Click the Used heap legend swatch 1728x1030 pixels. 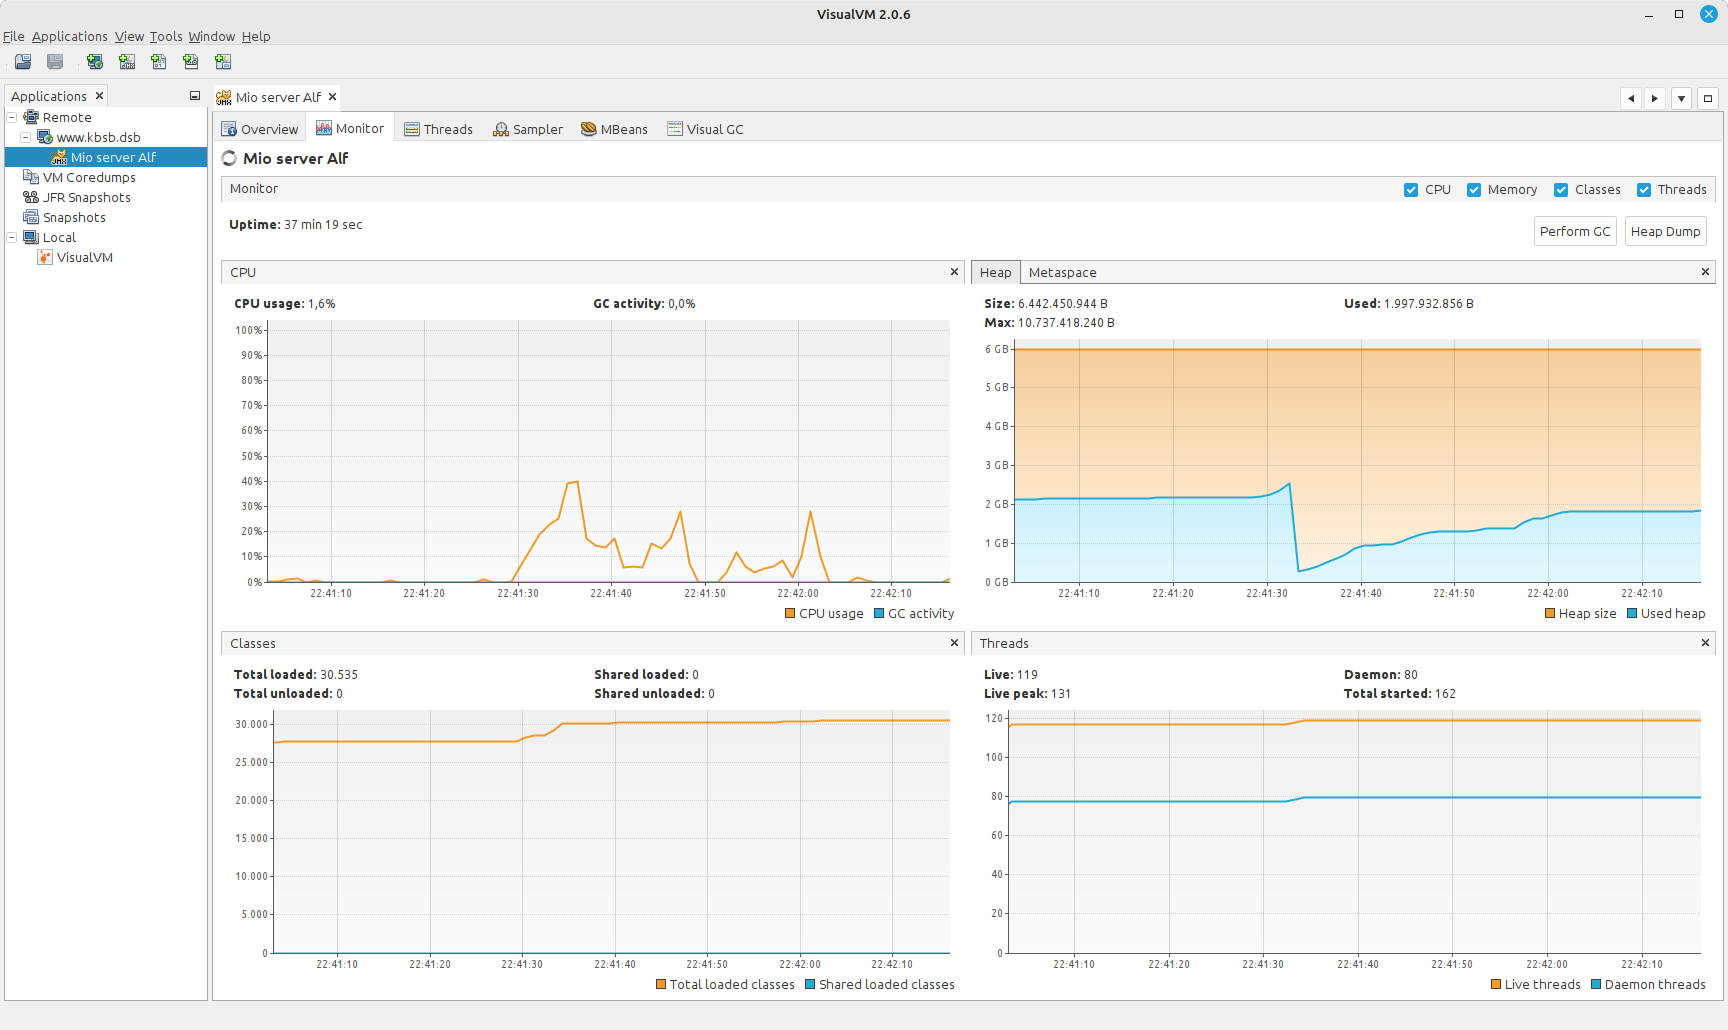(x=1632, y=614)
